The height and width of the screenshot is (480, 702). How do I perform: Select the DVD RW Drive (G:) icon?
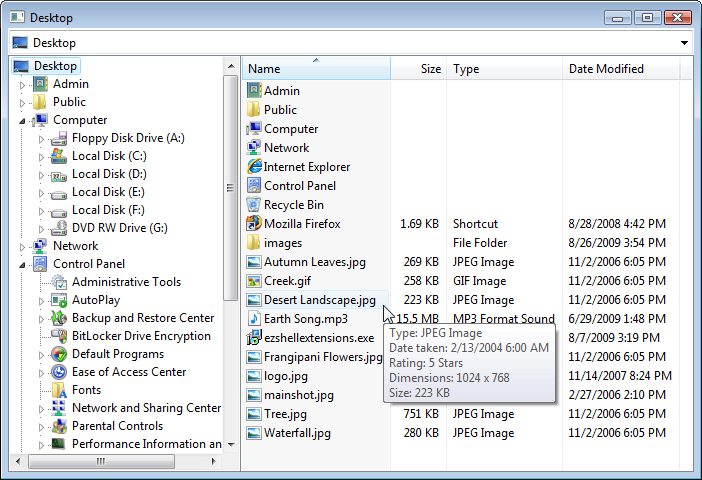coord(59,228)
